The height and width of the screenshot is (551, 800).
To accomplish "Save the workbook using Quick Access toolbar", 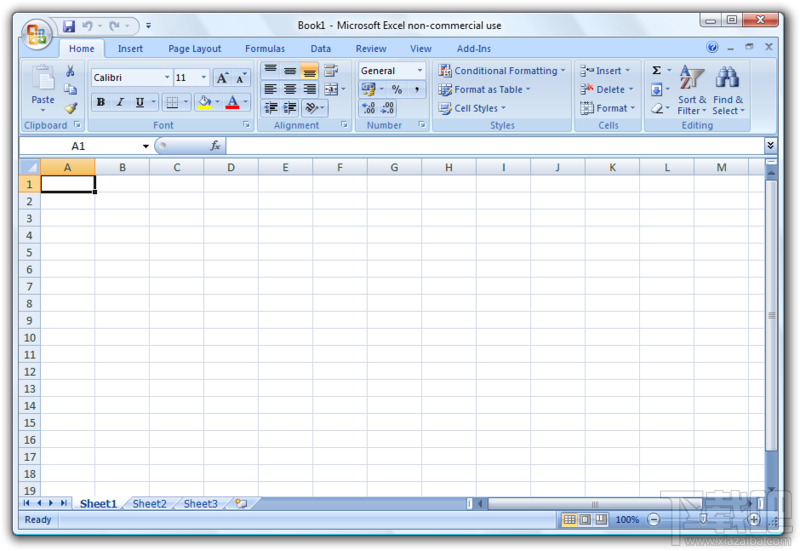I will (69, 26).
